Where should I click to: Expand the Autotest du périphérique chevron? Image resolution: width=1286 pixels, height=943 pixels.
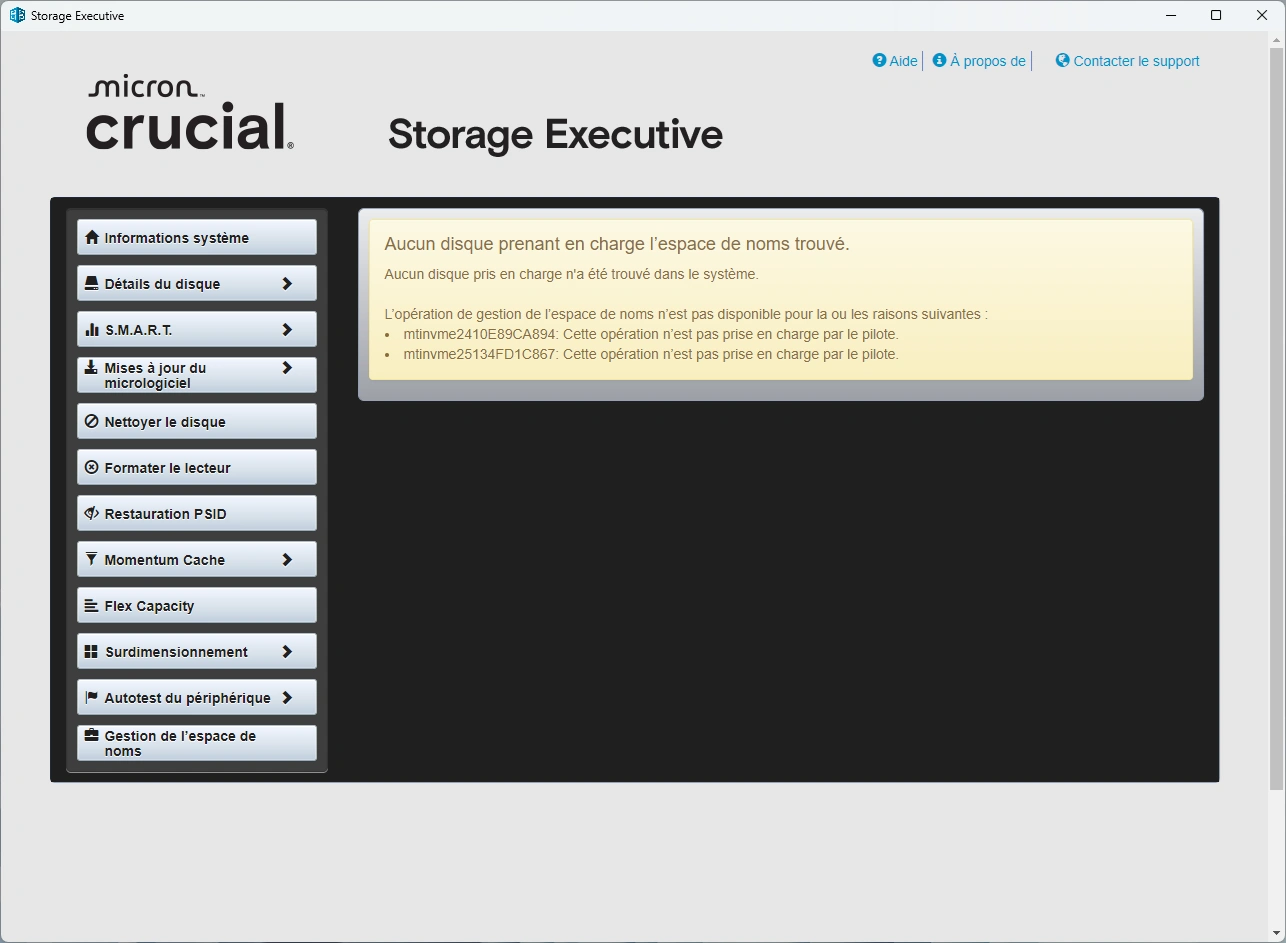pos(287,697)
